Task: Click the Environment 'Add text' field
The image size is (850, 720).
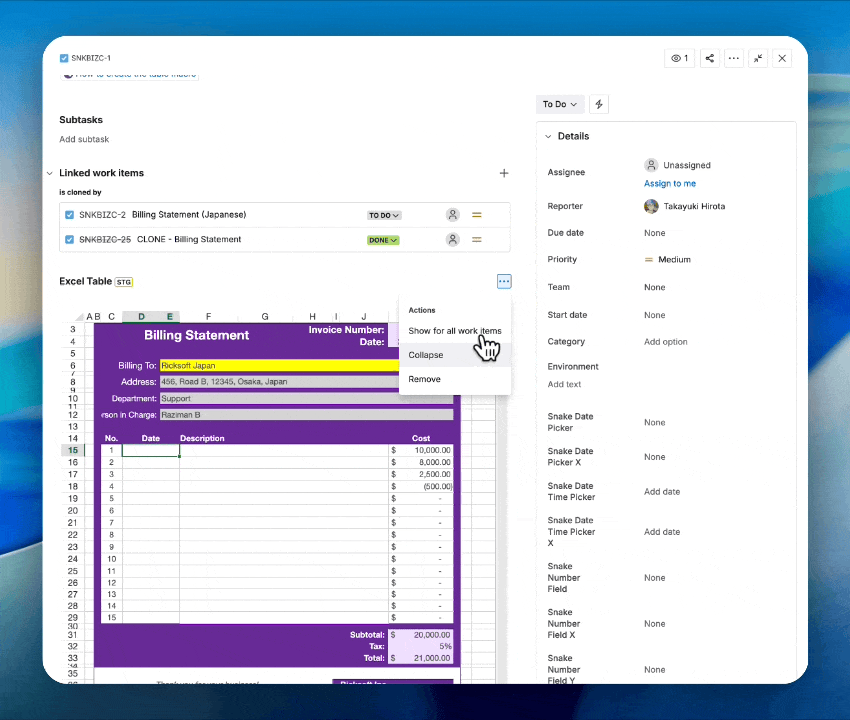Action: (x=564, y=384)
